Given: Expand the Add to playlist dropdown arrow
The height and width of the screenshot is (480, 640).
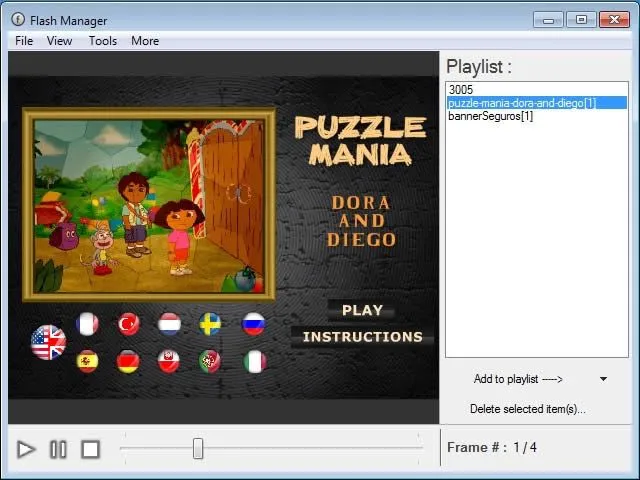Looking at the screenshot, I should click(603, 379).
